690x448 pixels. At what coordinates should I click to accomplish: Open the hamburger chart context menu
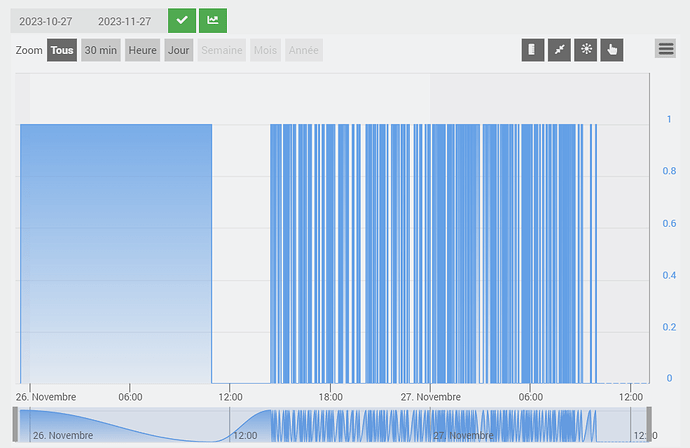(666, 48)
